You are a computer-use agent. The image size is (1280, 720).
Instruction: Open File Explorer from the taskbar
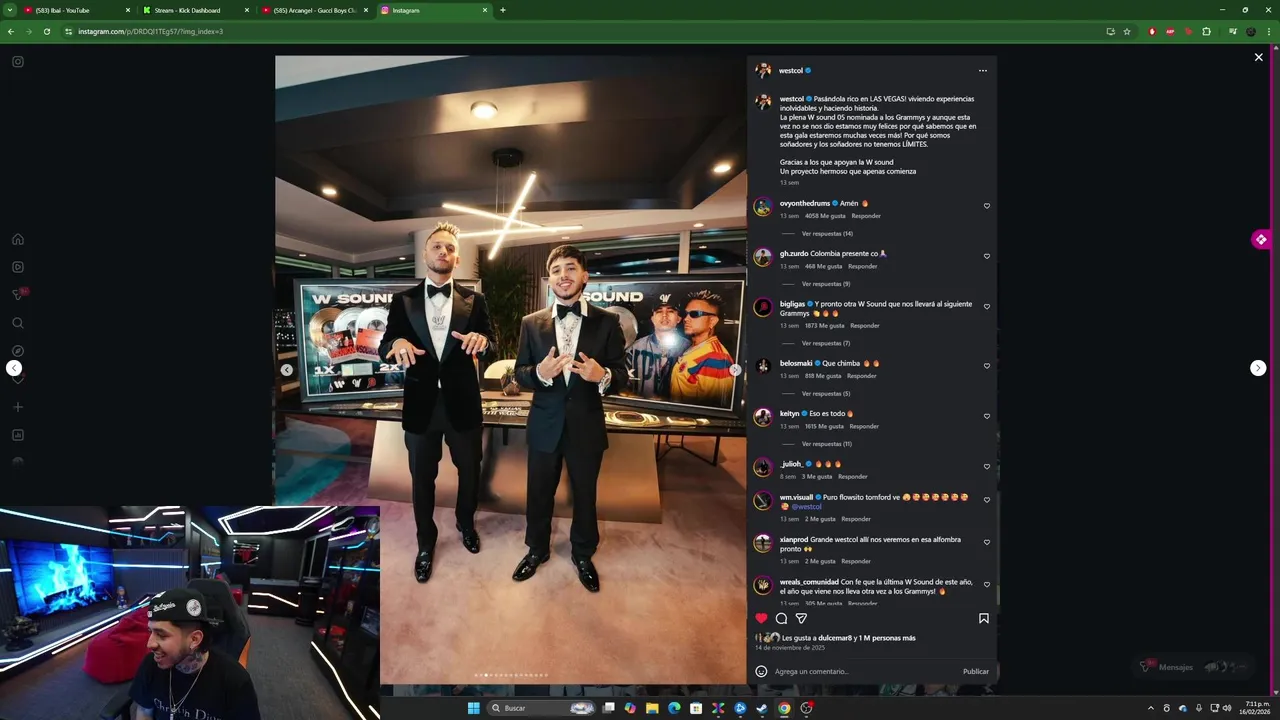point(652,708)
